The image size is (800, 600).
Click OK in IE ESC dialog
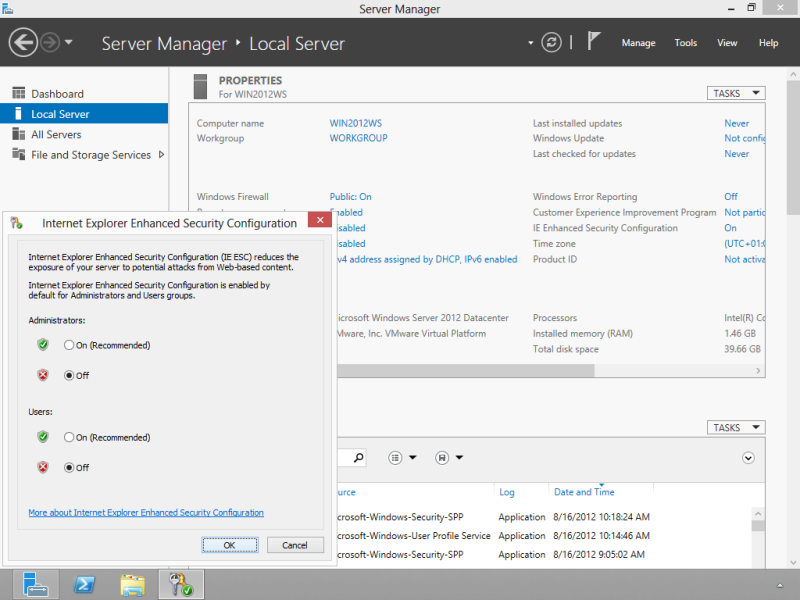230,545
